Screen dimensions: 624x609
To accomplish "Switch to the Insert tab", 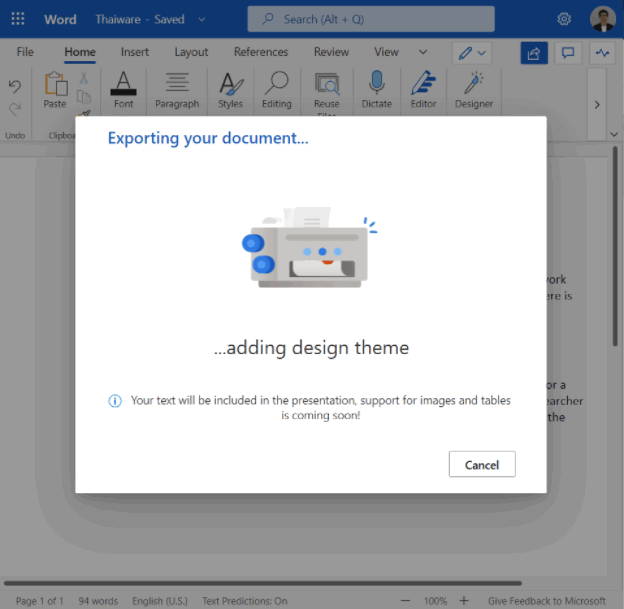I will (135, 52).
